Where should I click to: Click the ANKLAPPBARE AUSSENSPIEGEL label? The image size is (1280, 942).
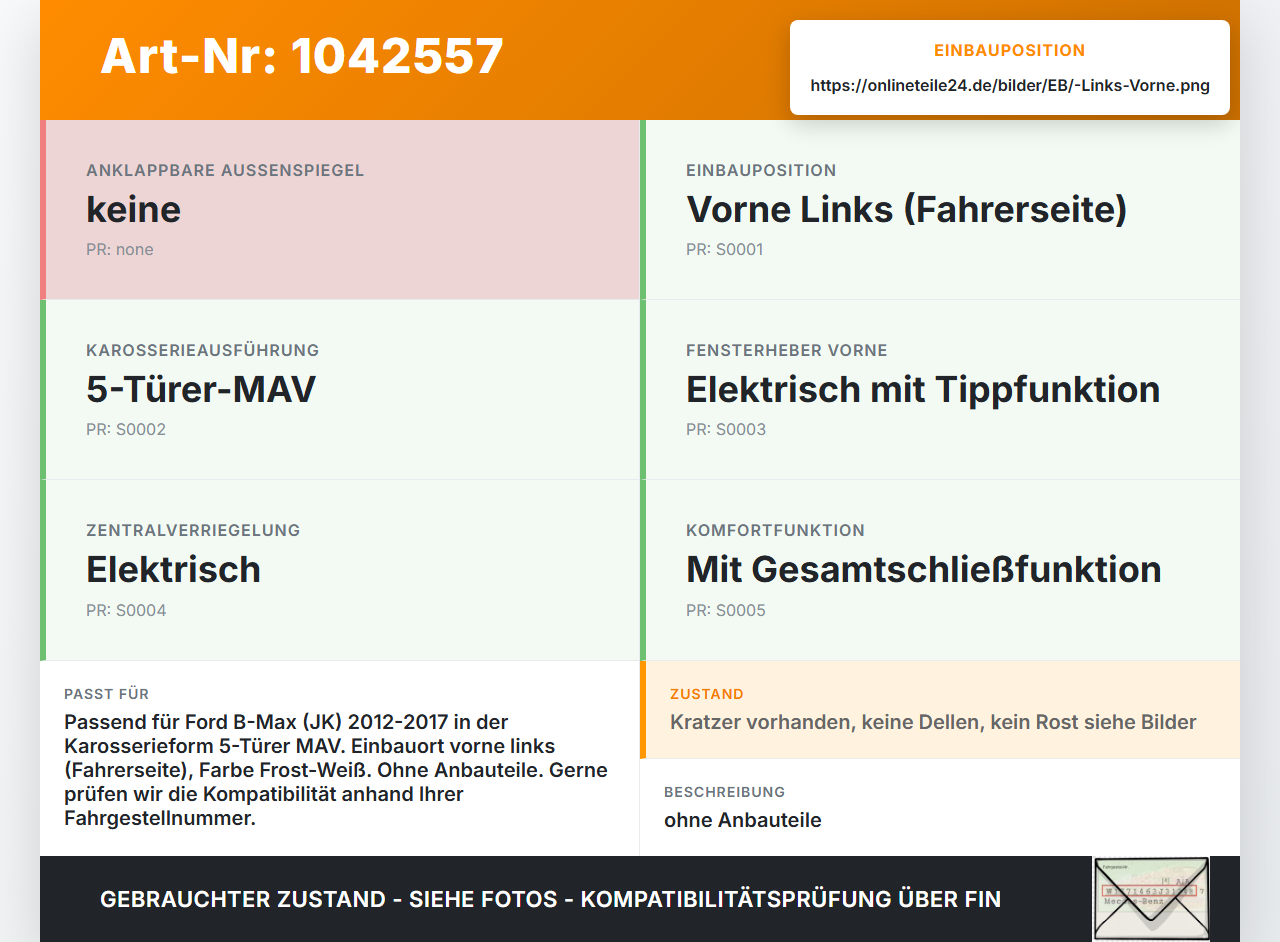(x=225, y=170)
